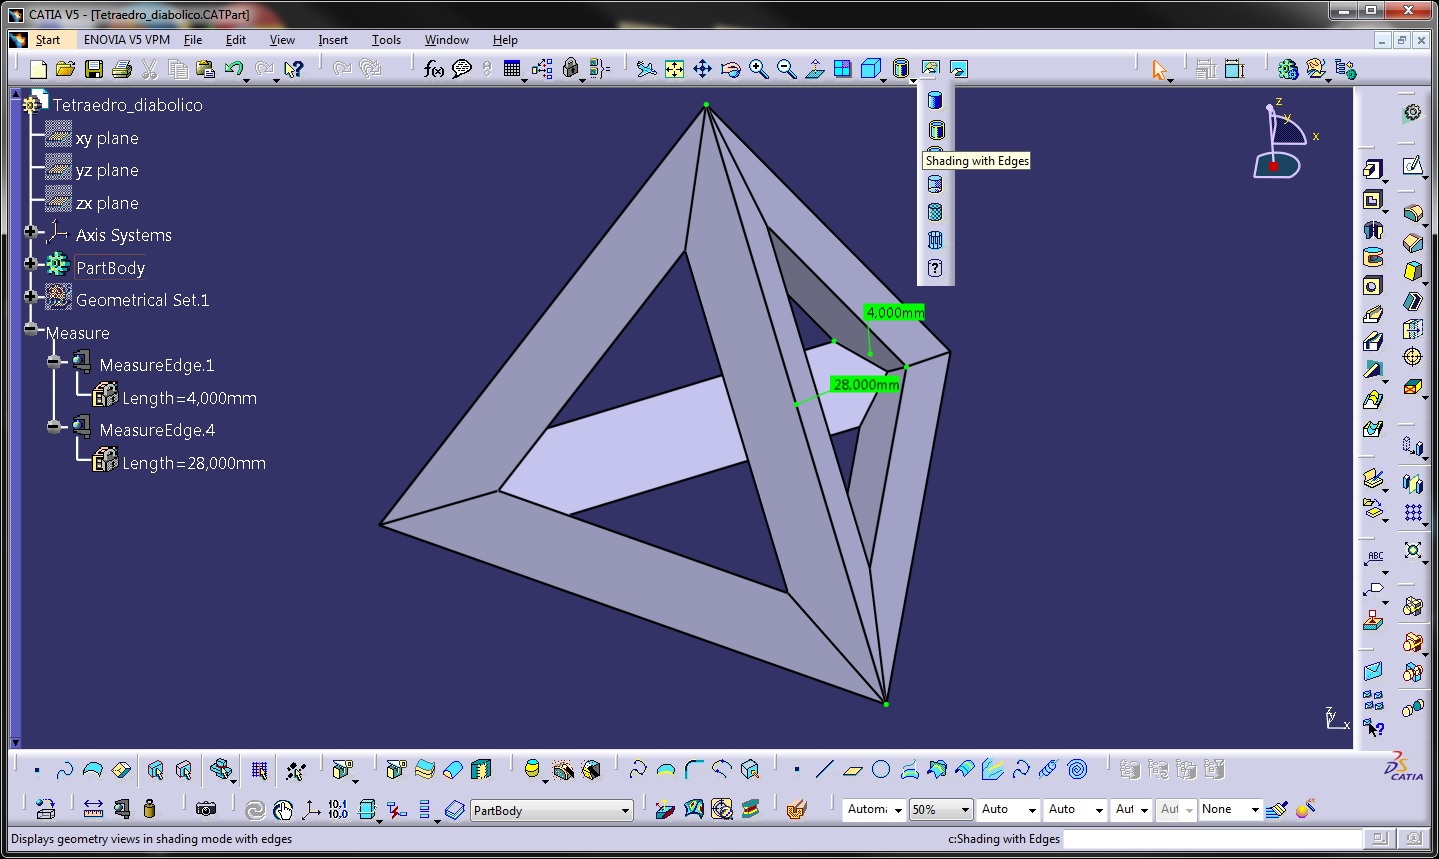Print using the printer icon
The height and width of the screenshot is (859, 1439).
coord(122,69)
